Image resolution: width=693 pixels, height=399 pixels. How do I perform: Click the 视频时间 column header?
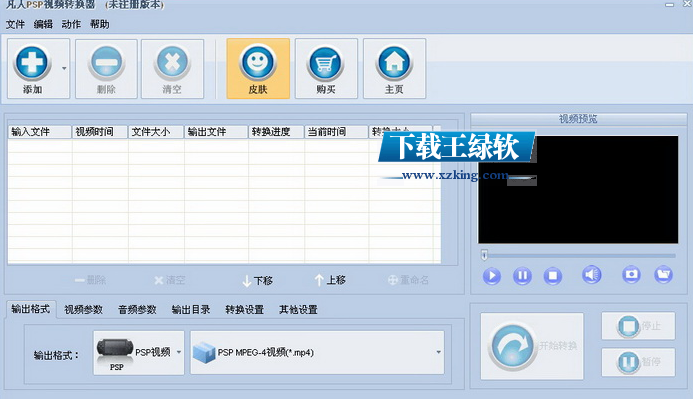[100, 132]
